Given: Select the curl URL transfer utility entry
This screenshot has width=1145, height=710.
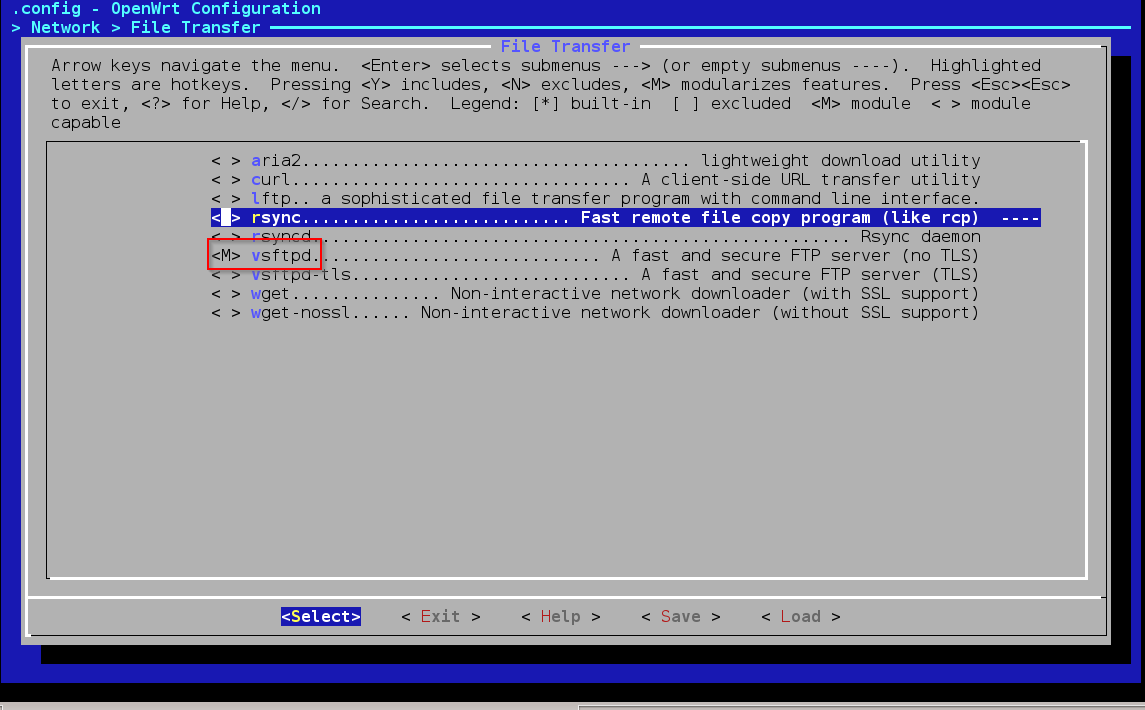Looking at the screenshot, I should [615, 180].
